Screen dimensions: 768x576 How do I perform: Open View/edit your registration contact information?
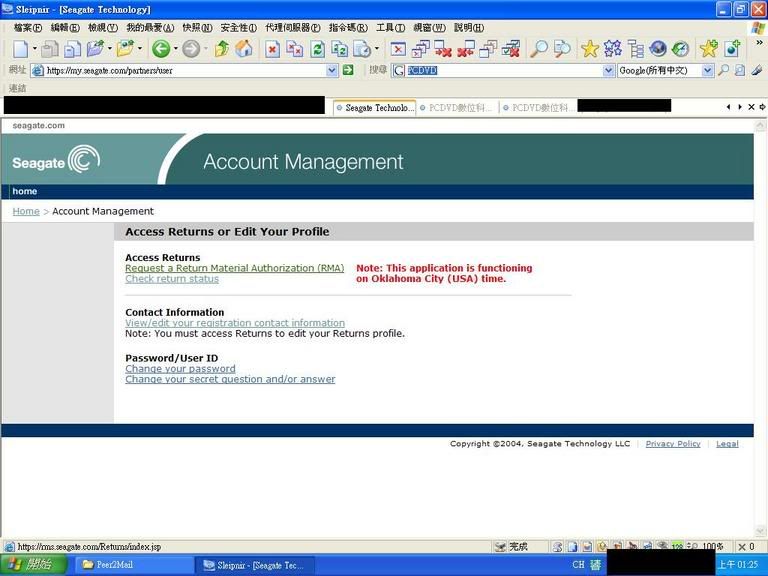click(x=235, y=323)
